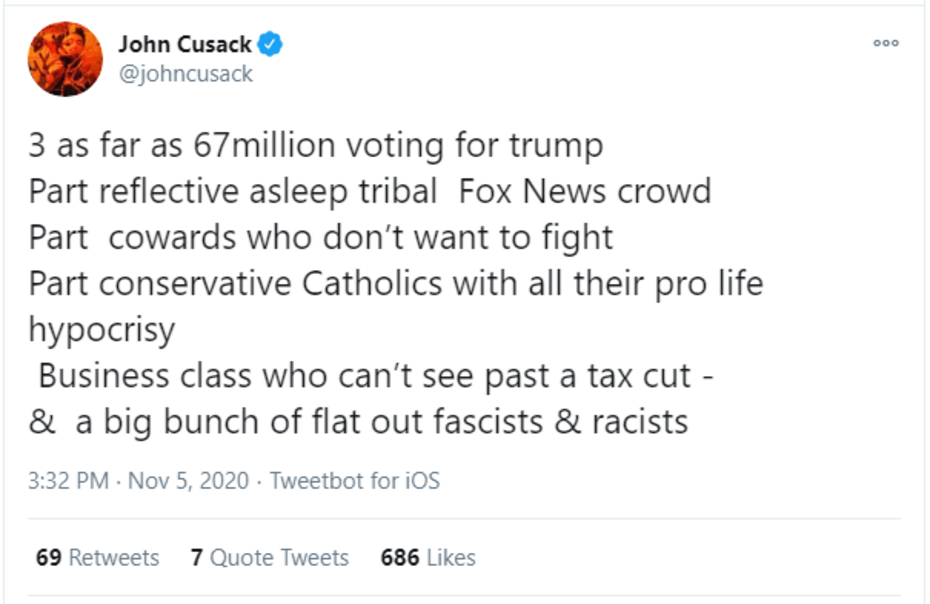Click the line ending with fascists & racists
Image resolution: width=930 pixels, height=604 pixels.
pos(358,422)
